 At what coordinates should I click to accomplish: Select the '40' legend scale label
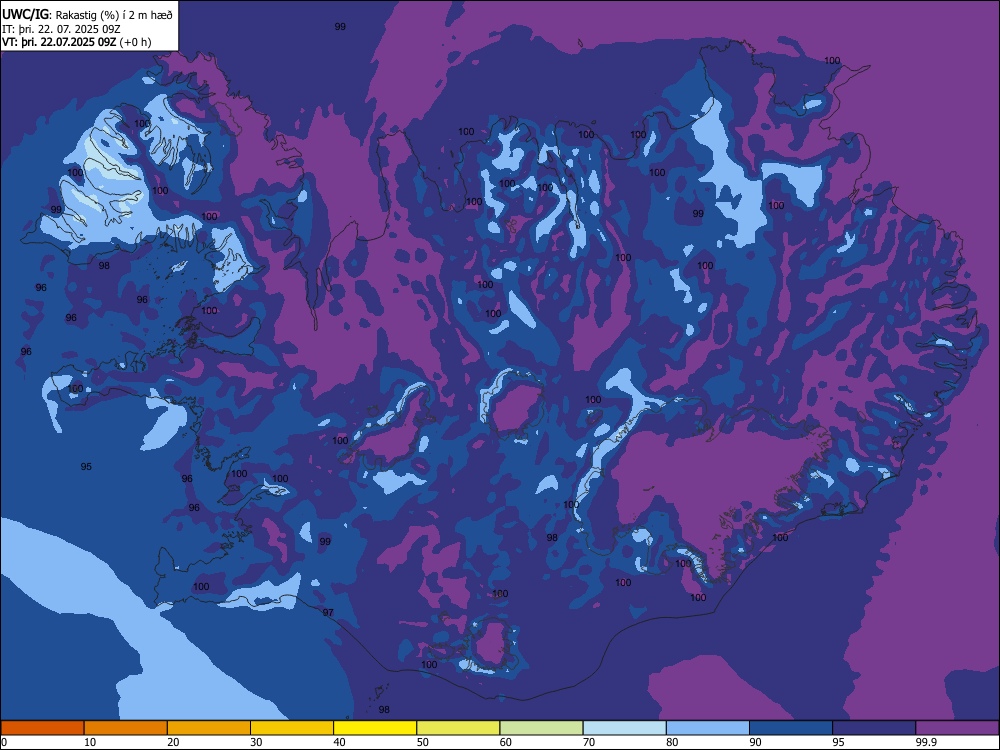(x=340, y=742)
